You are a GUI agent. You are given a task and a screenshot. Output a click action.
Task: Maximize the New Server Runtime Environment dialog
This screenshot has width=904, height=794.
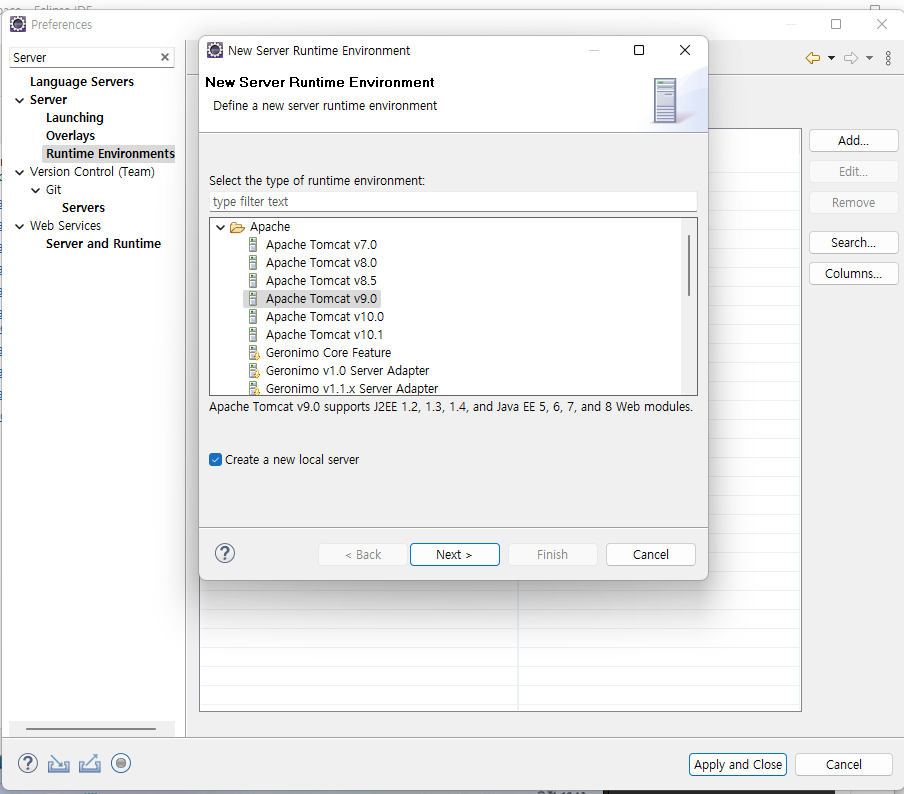pyautogui.click(x=639, y=50)
